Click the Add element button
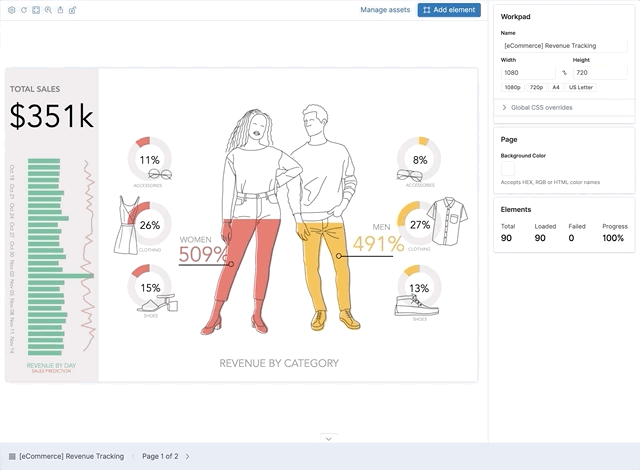 click(x=449, y=10)
